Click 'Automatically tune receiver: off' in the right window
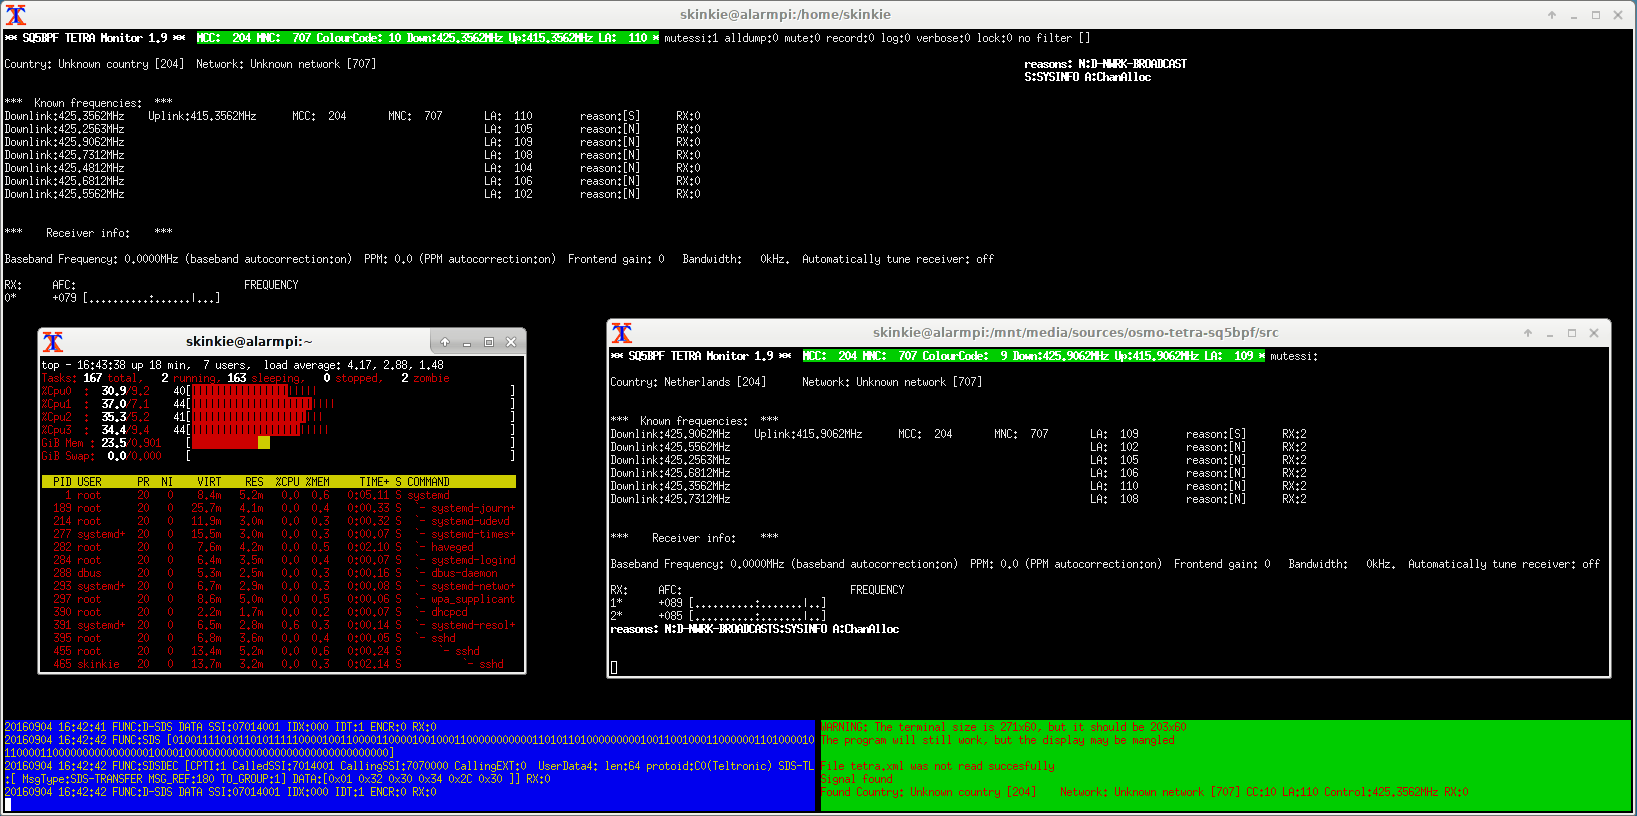Screen dimensions: 1637x816 pyautogui.click(x=1504, y=564)
